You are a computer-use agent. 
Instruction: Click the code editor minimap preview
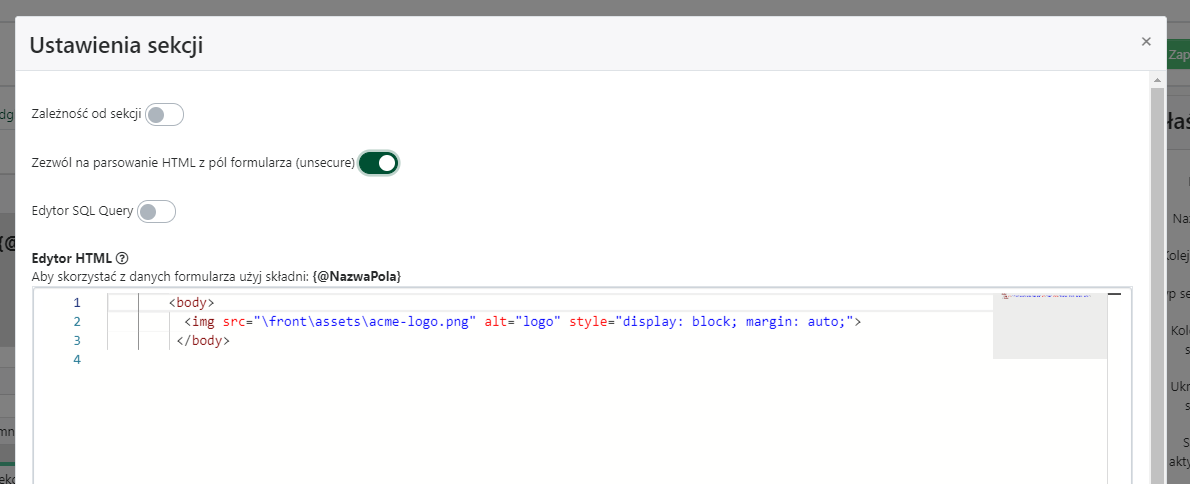pyautogui.click(x=1049, y=325)
